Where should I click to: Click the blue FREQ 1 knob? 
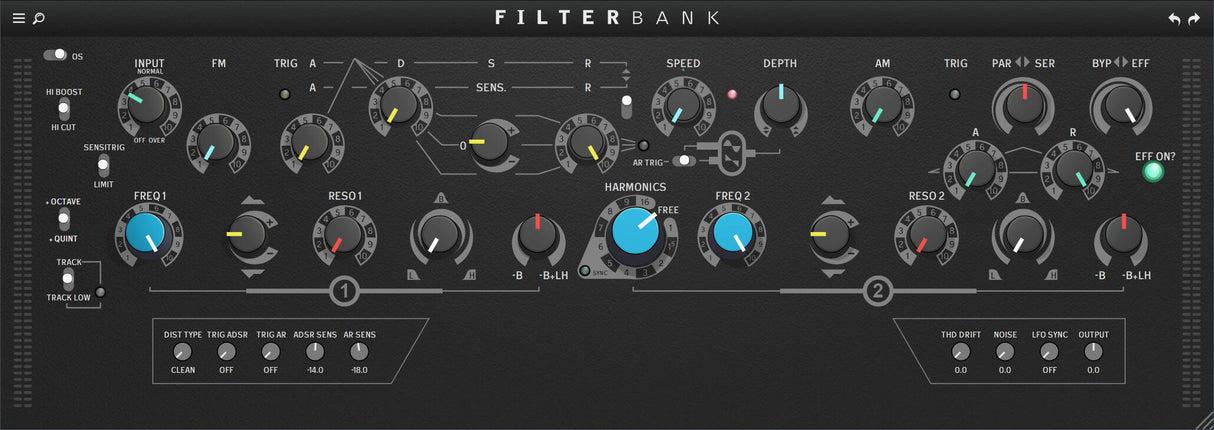(147, 233)
